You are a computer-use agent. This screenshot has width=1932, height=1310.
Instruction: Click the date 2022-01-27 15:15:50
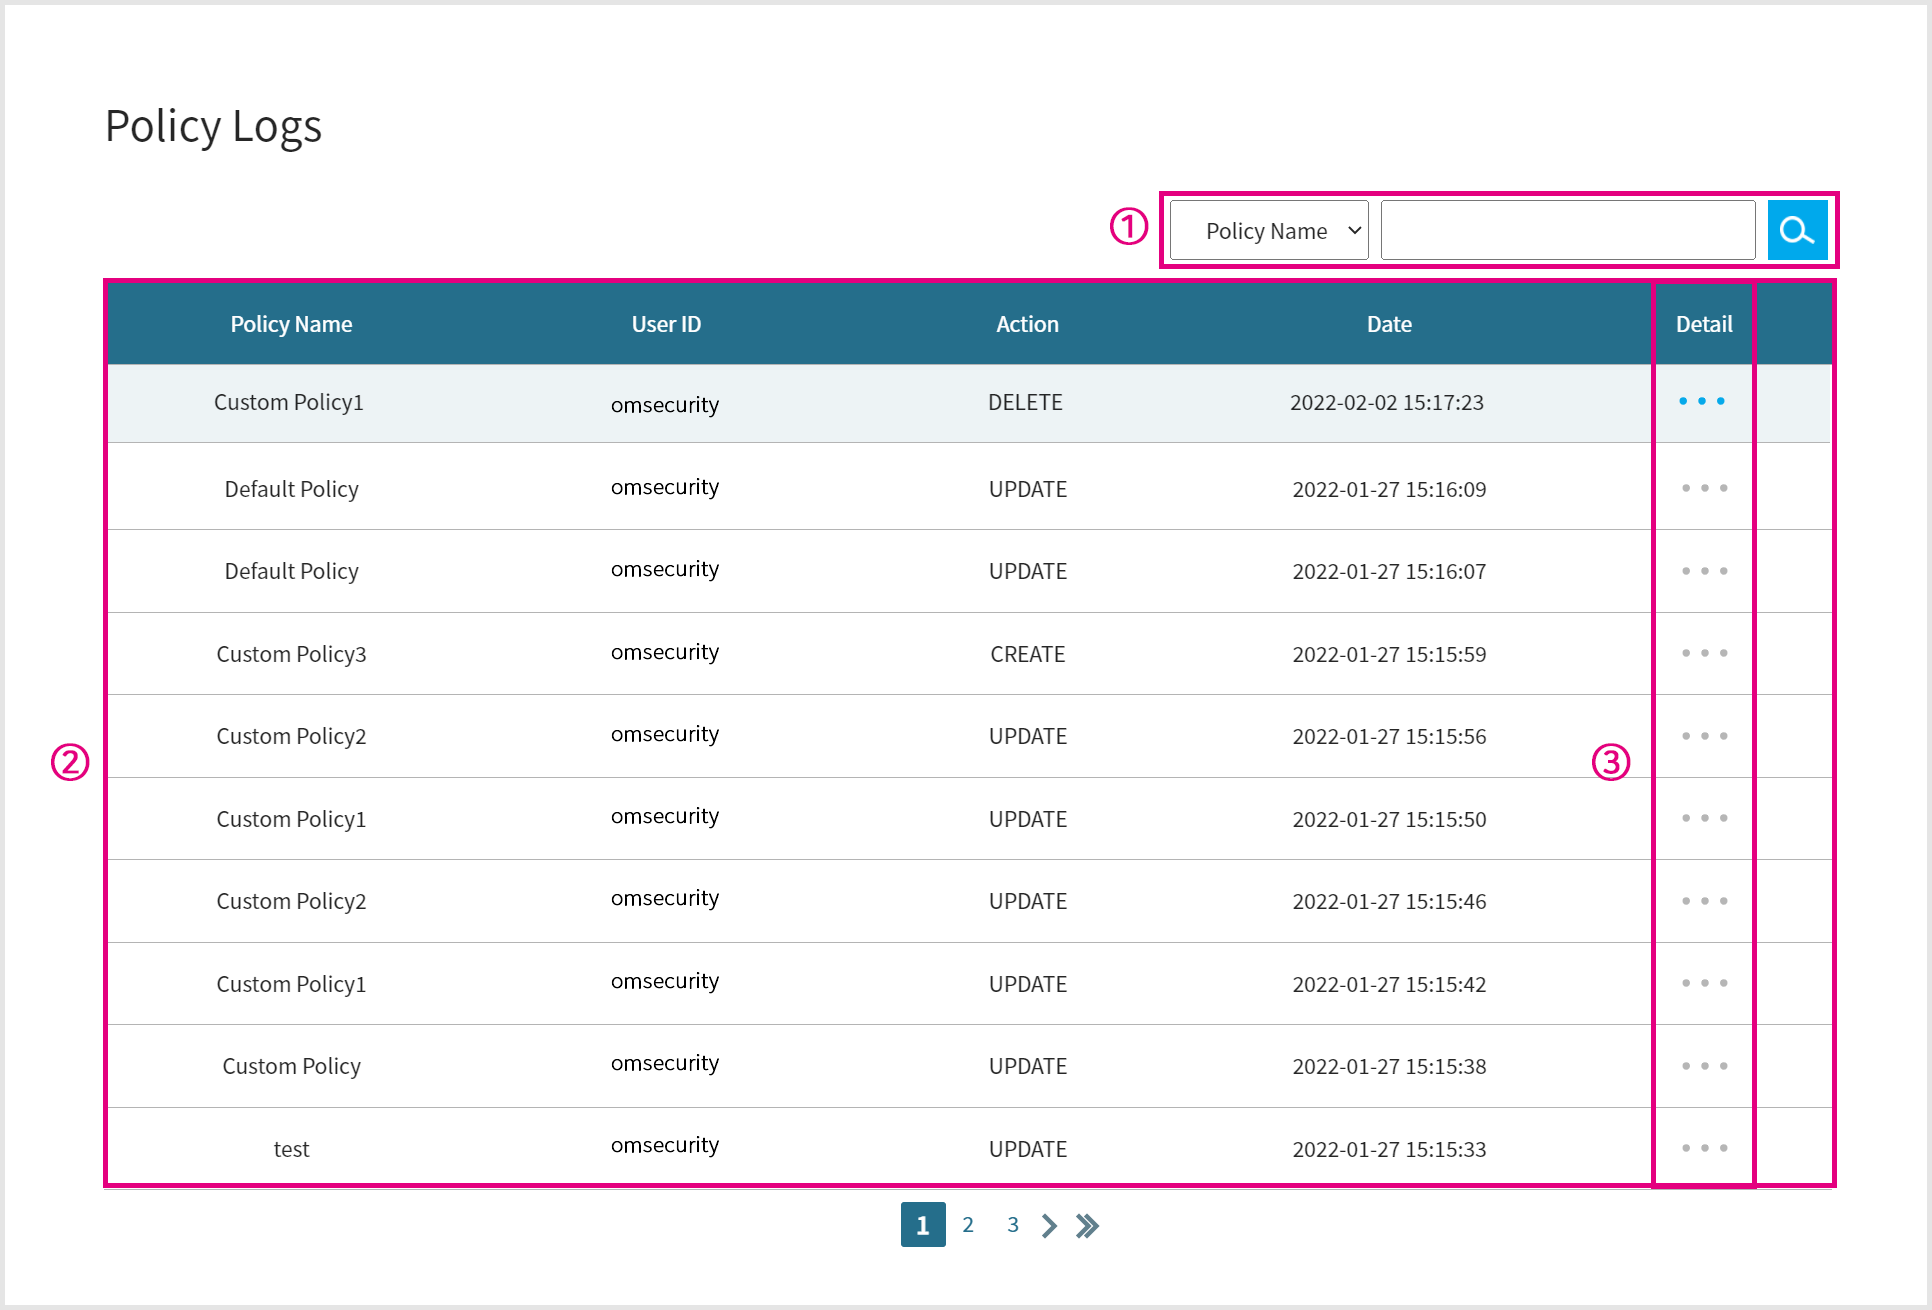pyautogui.click(x=1389, y=819)
